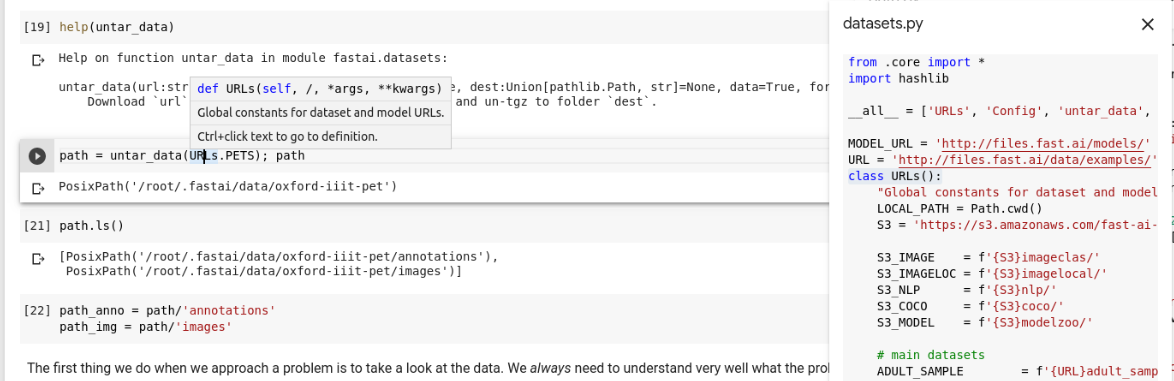1174x381 pixels.
Task: Click output icon of path.ls() cell
Action: 37,259
